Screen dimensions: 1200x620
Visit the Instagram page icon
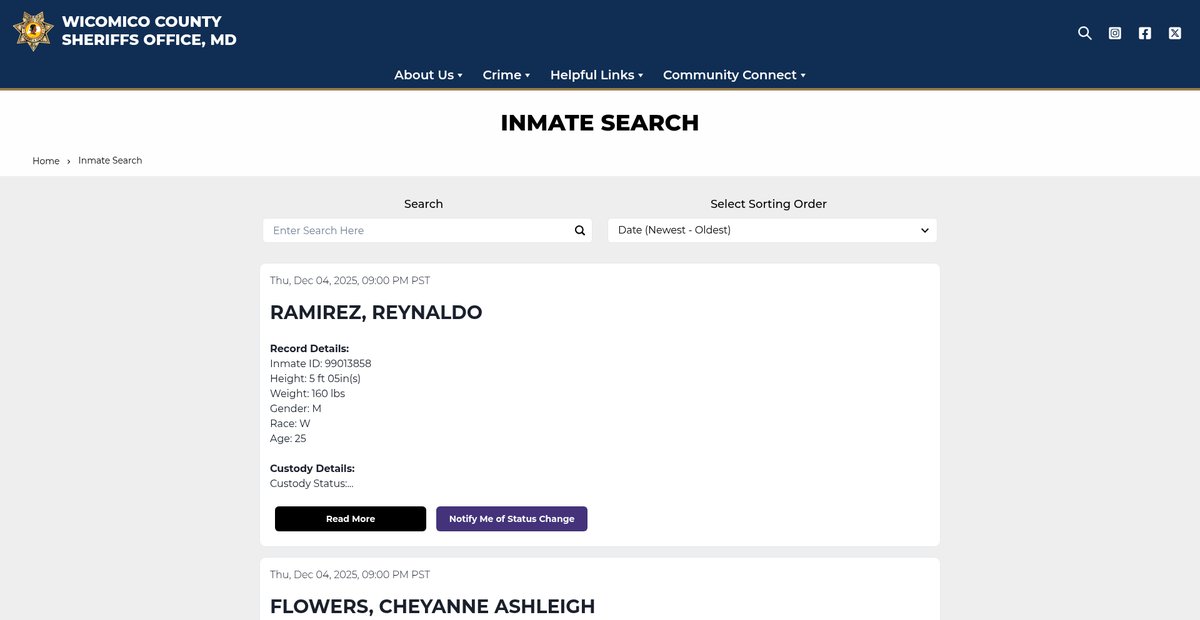coord(1115,33)
